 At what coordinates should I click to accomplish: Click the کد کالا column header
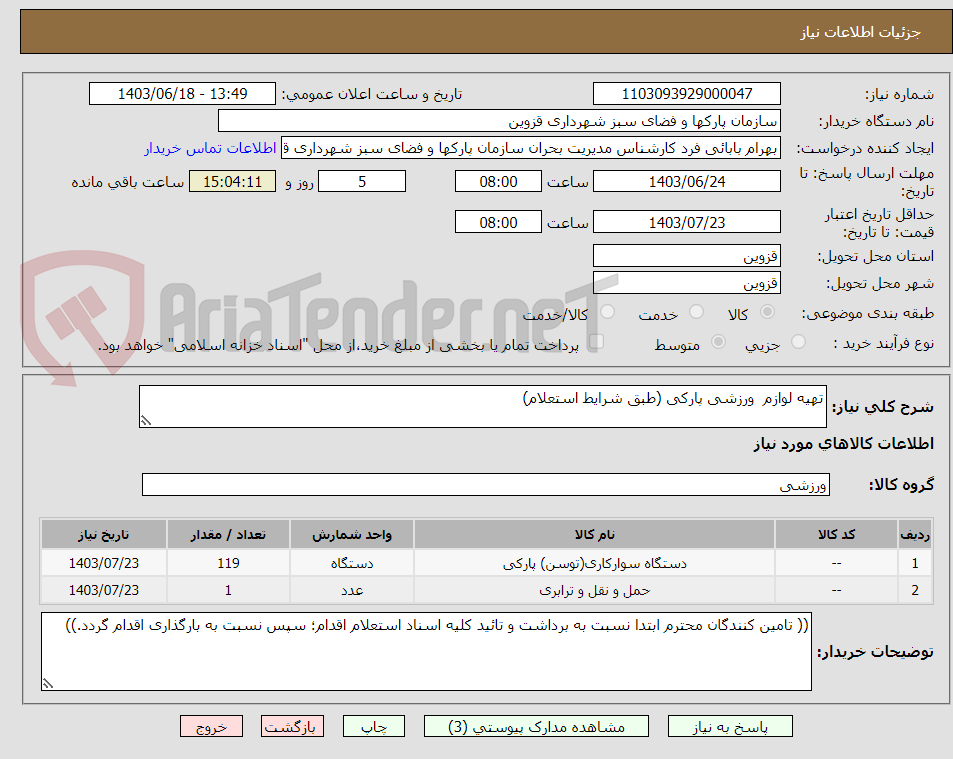click(836, 535)
